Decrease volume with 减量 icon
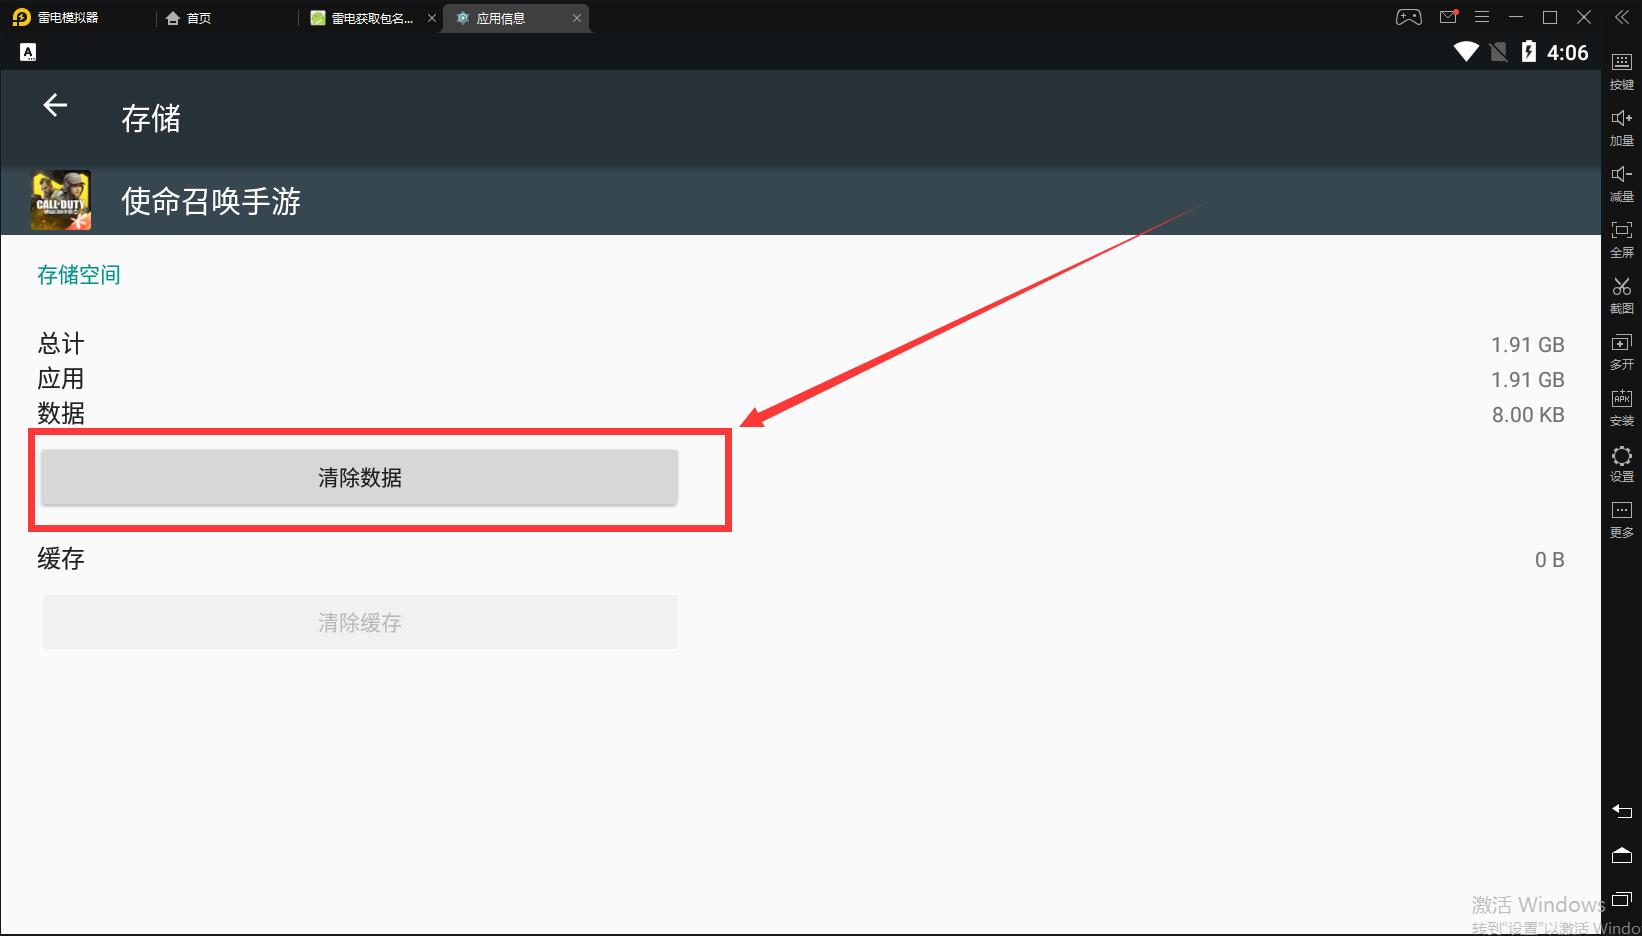The image size is (1642, 936). pyautogui.click(x=1621, y=182)
